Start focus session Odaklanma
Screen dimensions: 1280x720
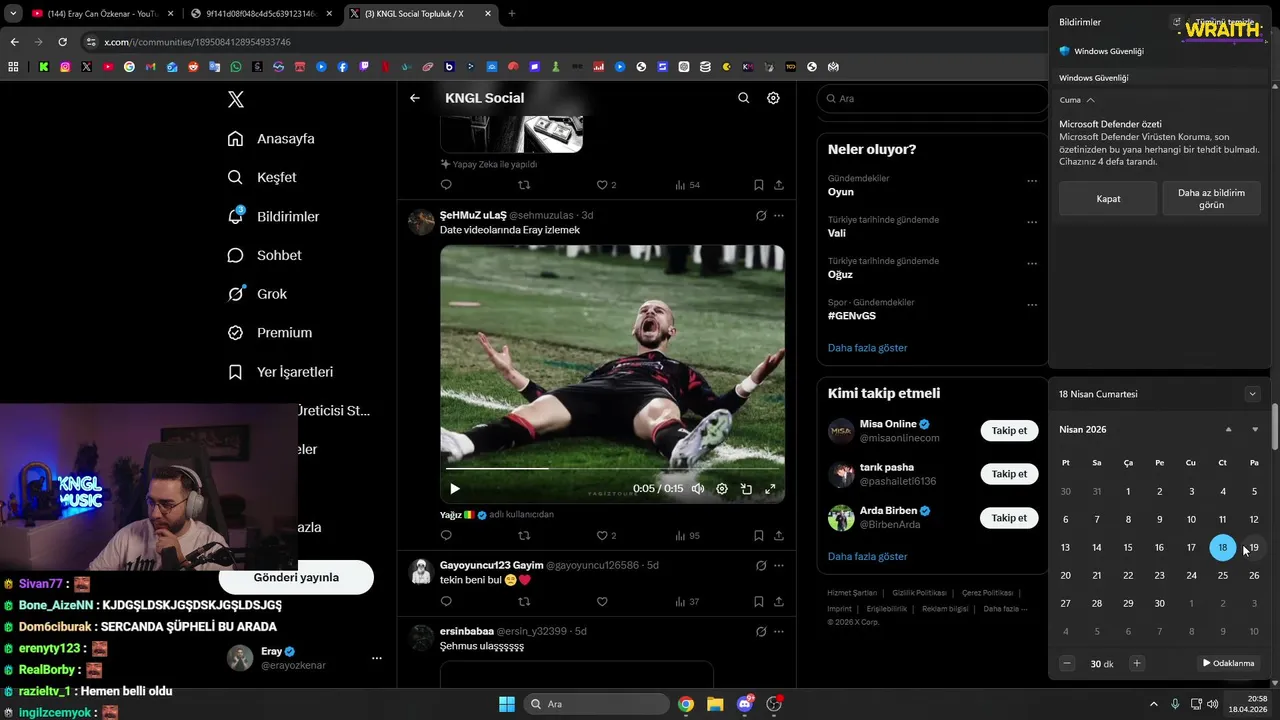coord(1228,663)
